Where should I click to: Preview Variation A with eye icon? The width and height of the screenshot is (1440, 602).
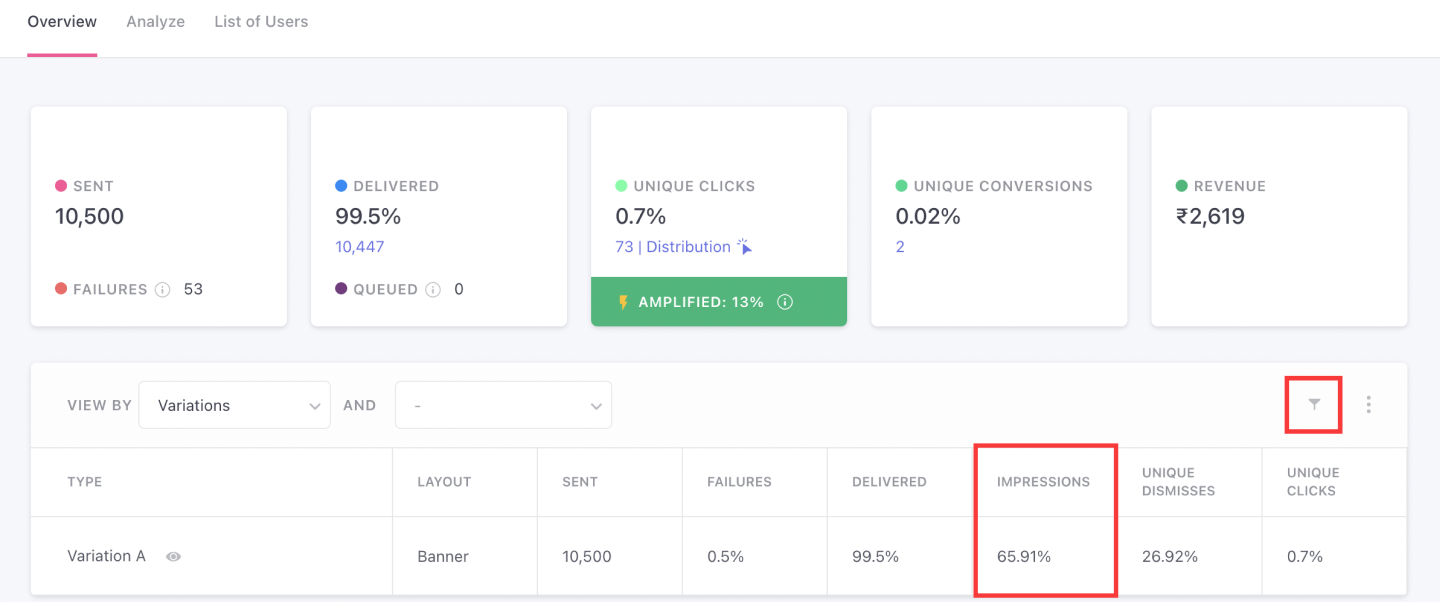(173, 557)
